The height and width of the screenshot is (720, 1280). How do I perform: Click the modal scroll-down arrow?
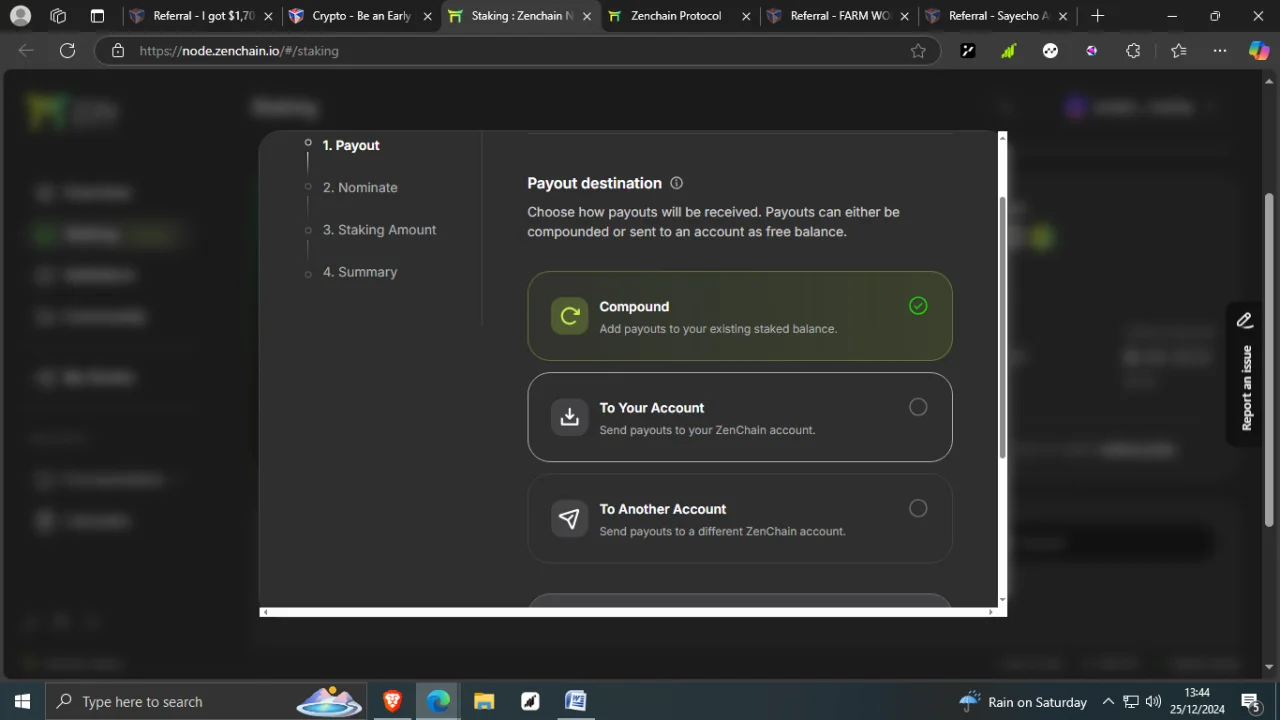(1002, 600)
